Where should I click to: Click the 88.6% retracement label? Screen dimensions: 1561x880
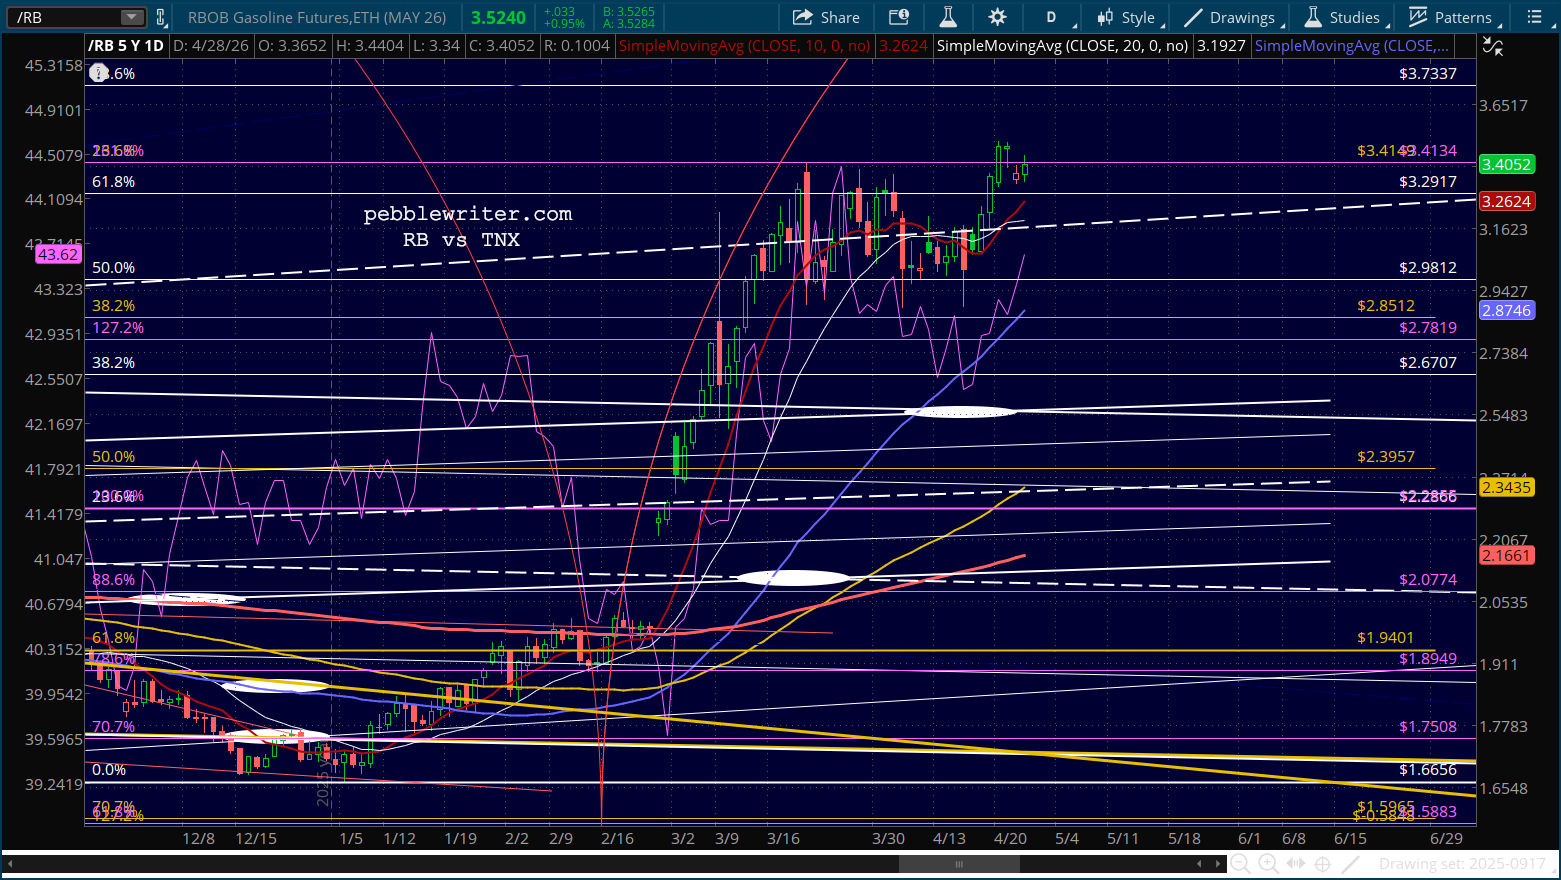point(113,579)
